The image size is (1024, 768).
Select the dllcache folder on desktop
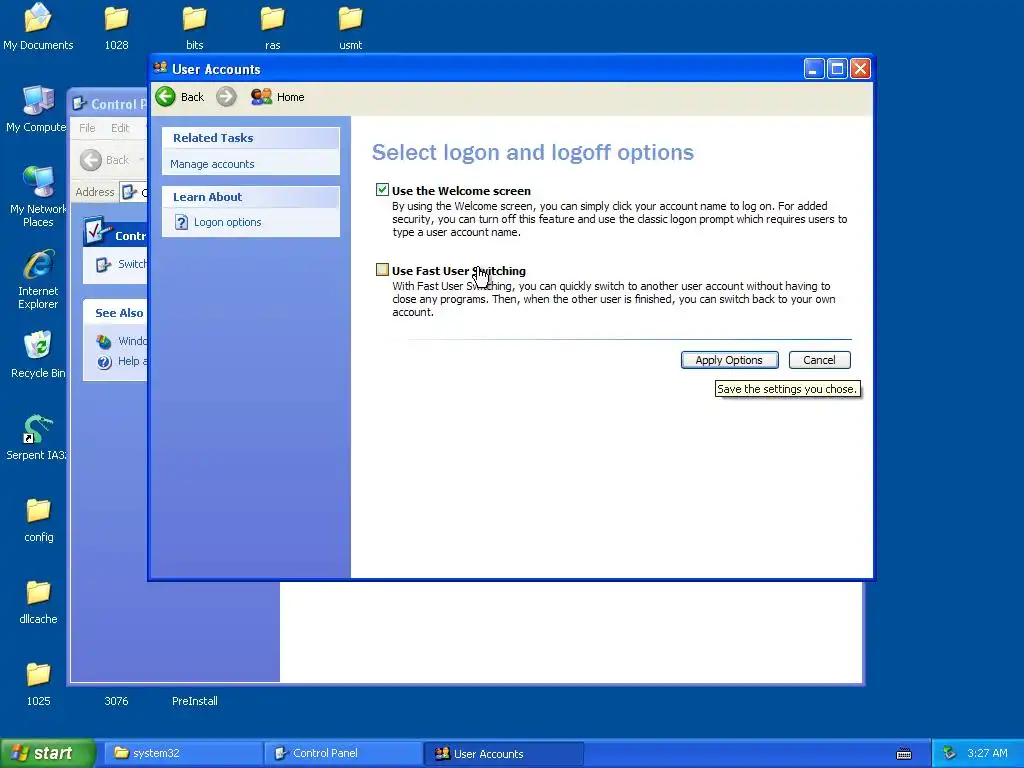pyautogui.click(x=39, y=601)
